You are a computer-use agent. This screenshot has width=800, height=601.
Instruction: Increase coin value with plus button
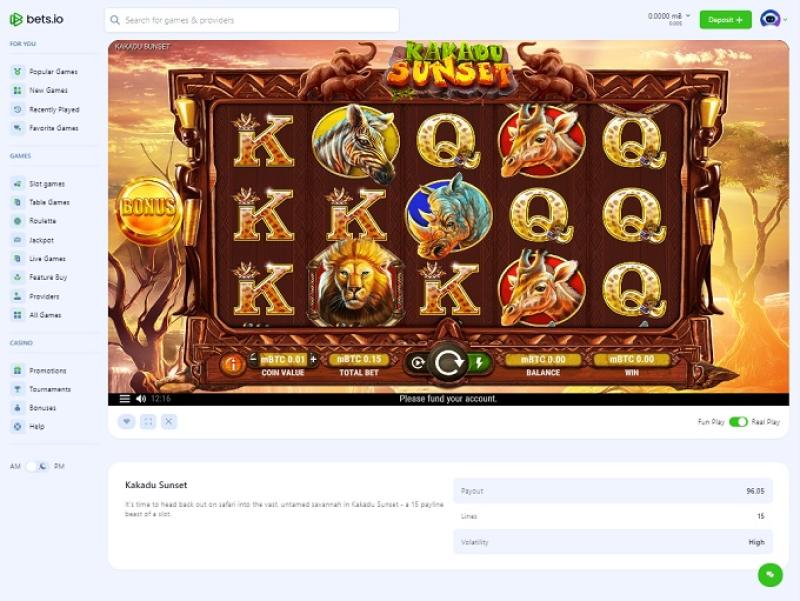point(313,359)
